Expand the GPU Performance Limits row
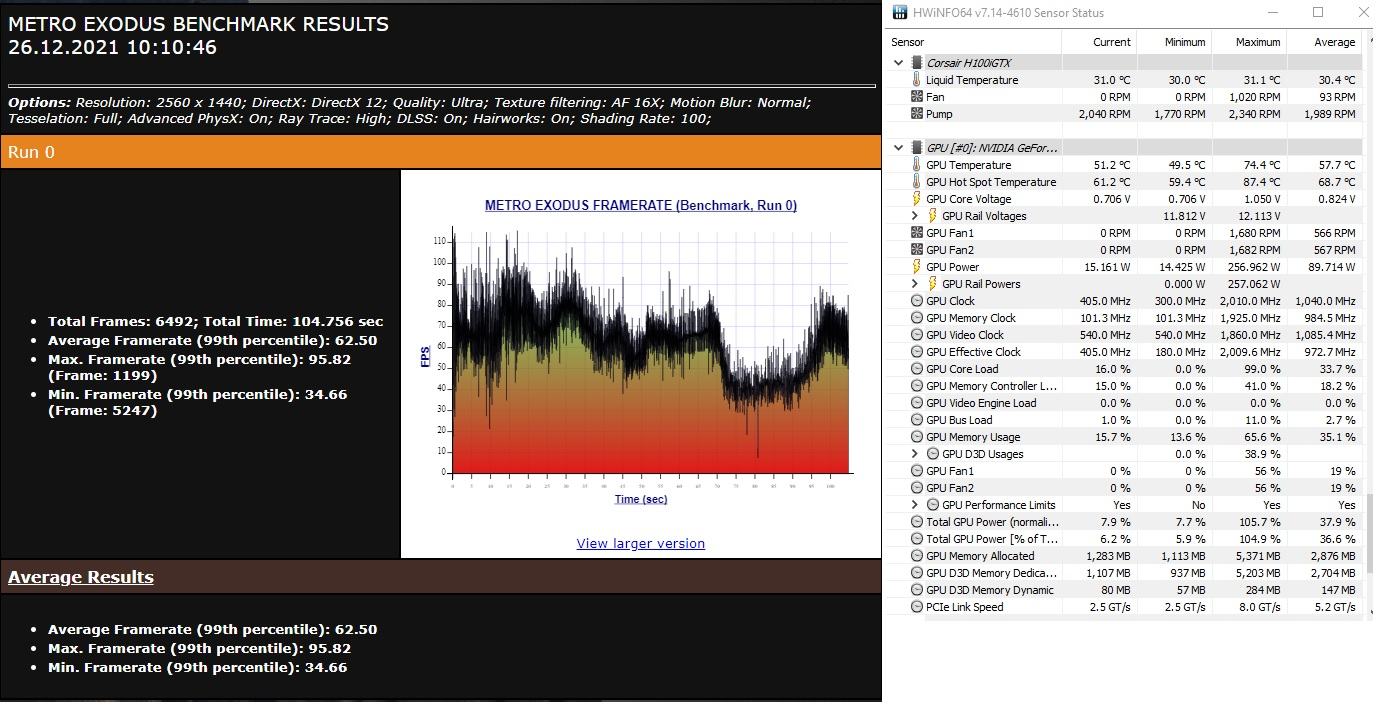The width and height of the screenshot is (1378, 709). coord(915,505)
